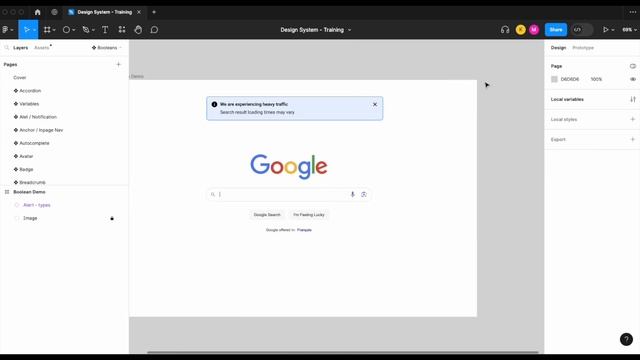Screen dimensions: 640x360
Task: Open the Booleans page dropdown
Action: (x=107, y=48)
